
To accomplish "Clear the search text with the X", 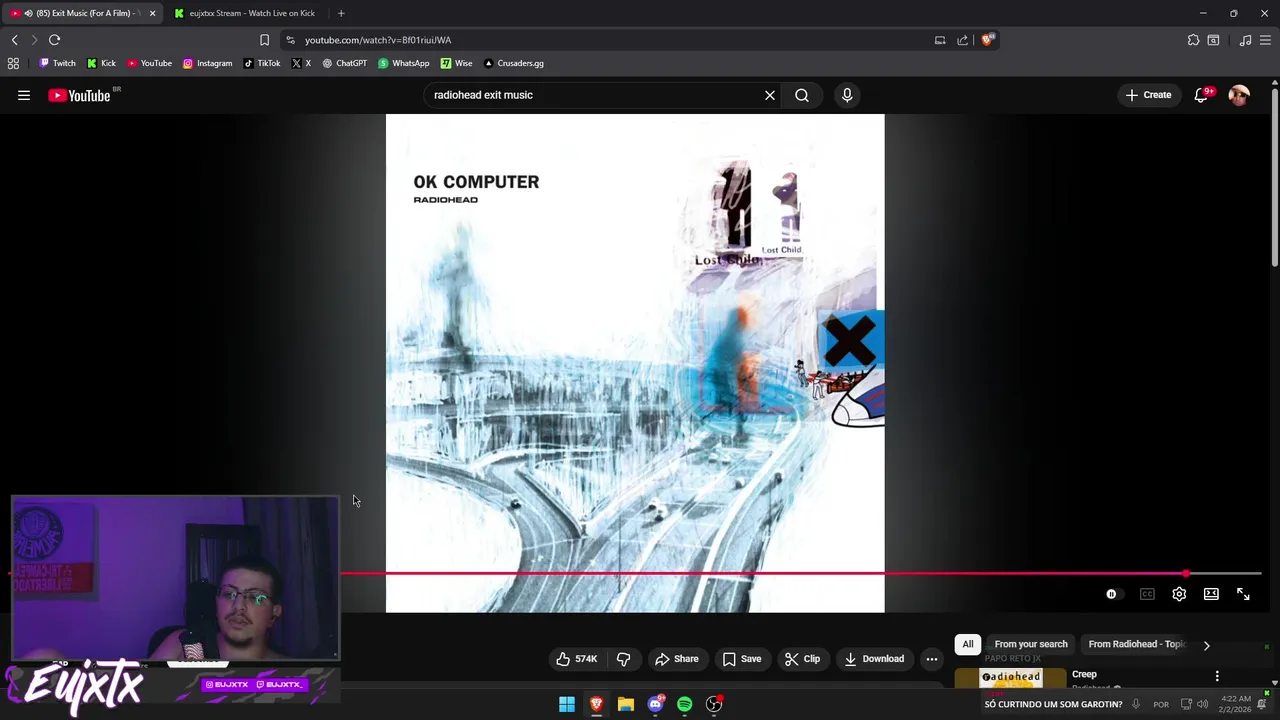I will coord(770,95).
